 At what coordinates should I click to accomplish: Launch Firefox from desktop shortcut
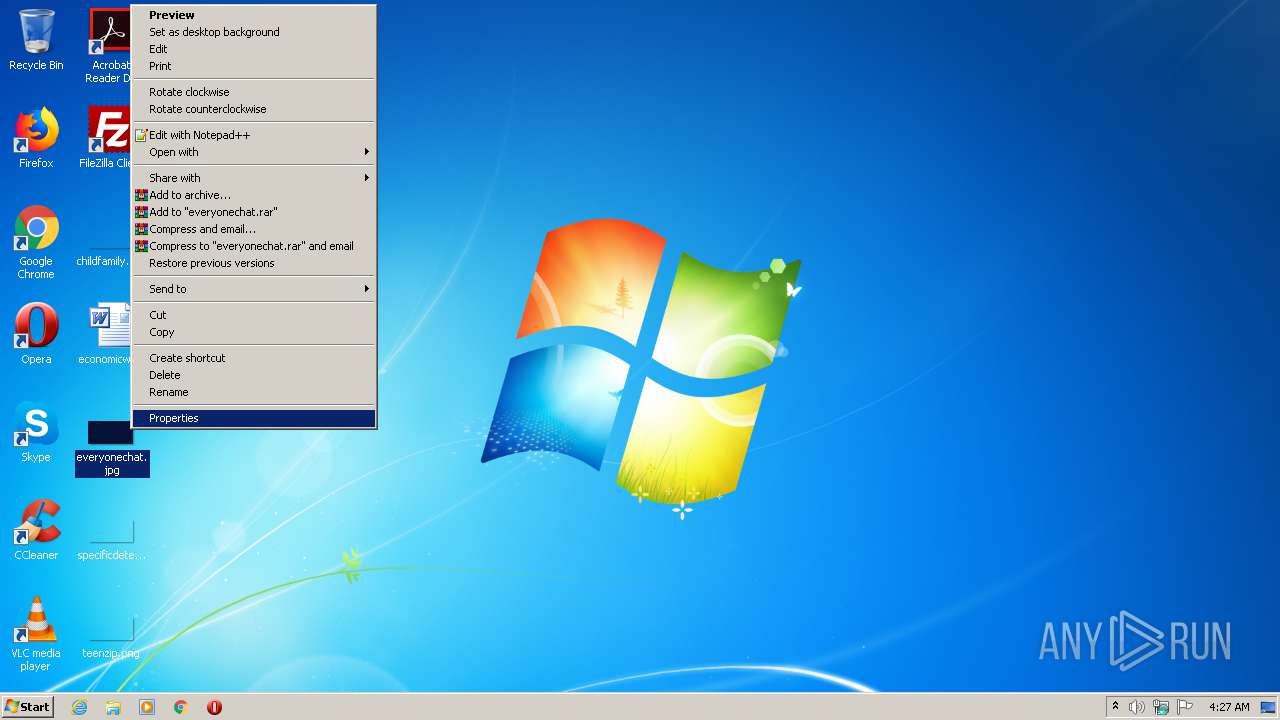pyautogui.click(x=36, y=138)
